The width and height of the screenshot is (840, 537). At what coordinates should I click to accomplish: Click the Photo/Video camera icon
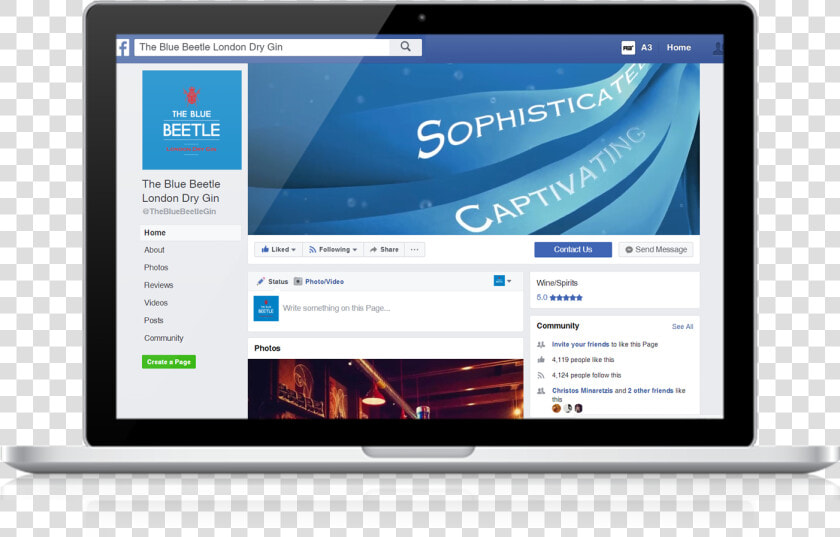[298, 281]
